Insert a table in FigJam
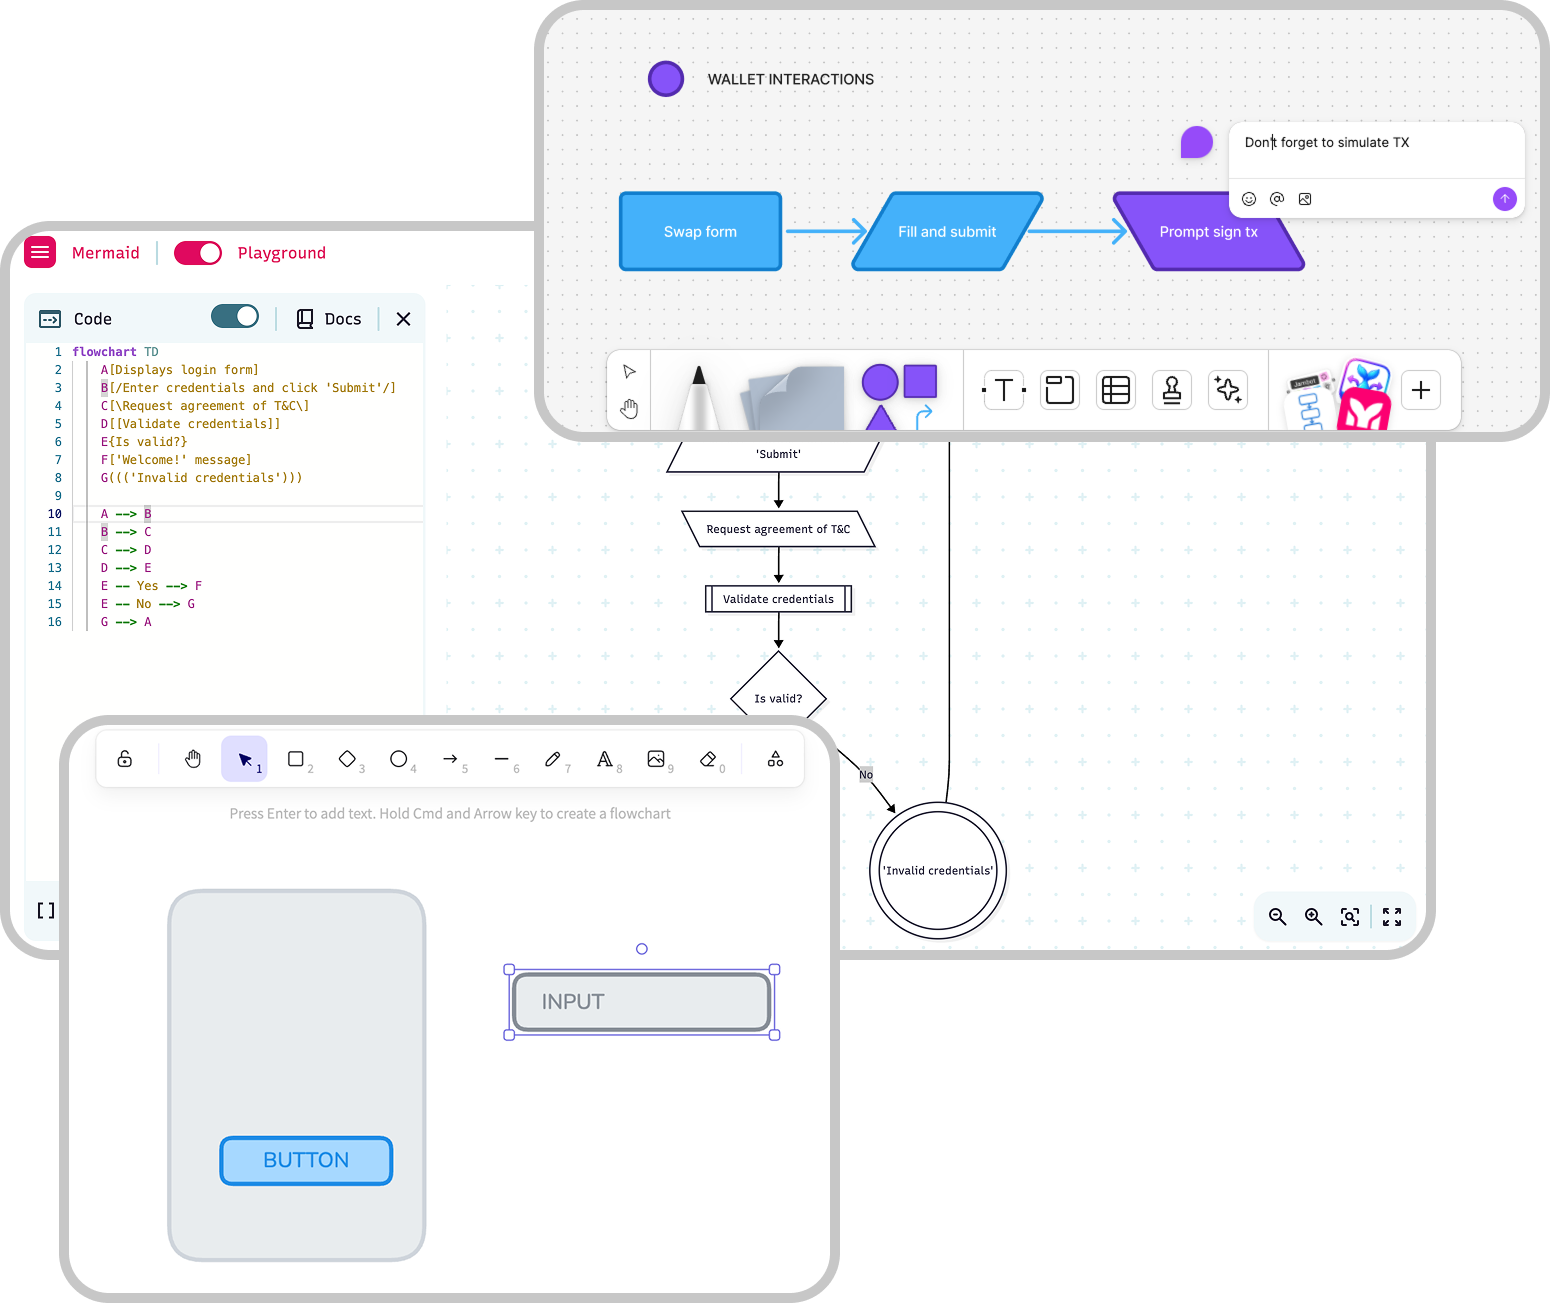This screenshot has width=1550, height=1303. tap(1116, 390)
